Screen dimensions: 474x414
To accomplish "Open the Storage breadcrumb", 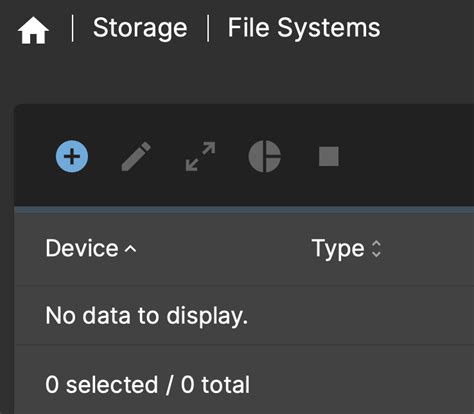I will click(140, 28).
